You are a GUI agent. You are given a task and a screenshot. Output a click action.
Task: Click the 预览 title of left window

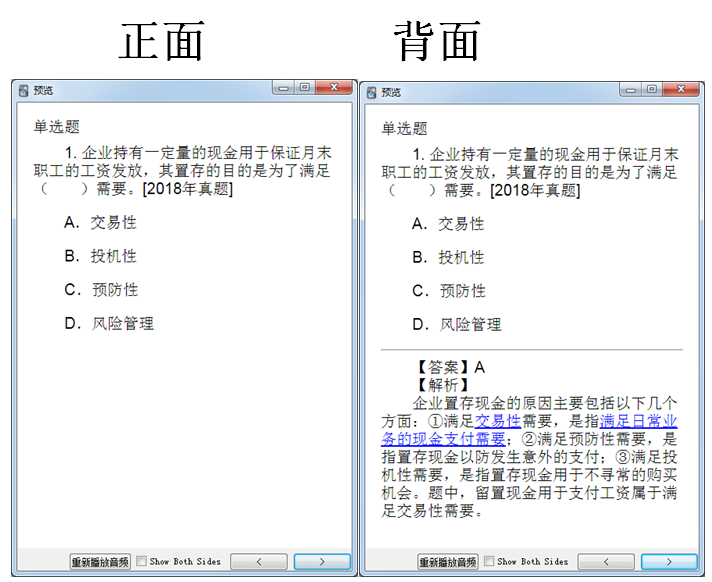click(43, 91)
